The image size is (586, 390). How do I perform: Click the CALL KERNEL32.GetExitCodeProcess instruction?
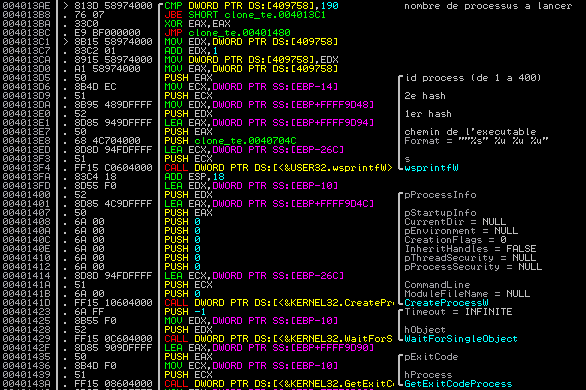(279, 384)
